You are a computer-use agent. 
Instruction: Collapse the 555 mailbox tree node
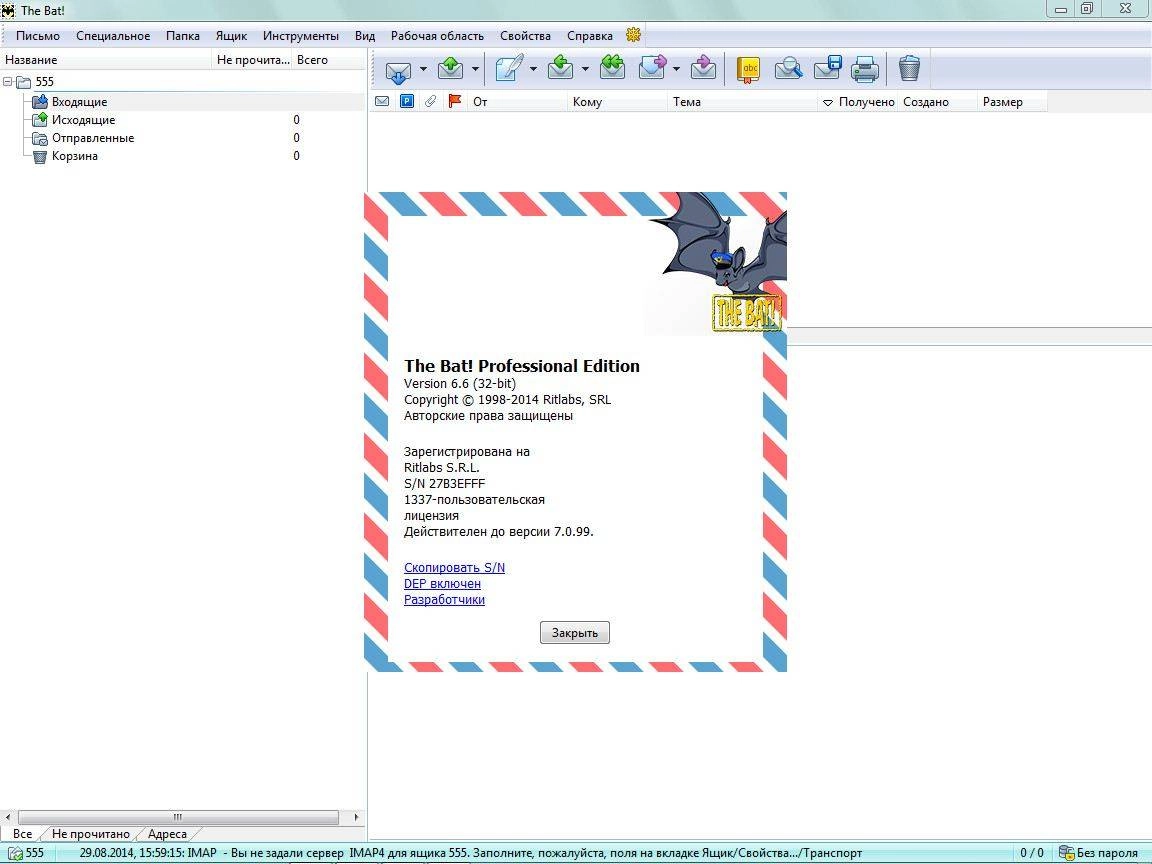(8, 82)
